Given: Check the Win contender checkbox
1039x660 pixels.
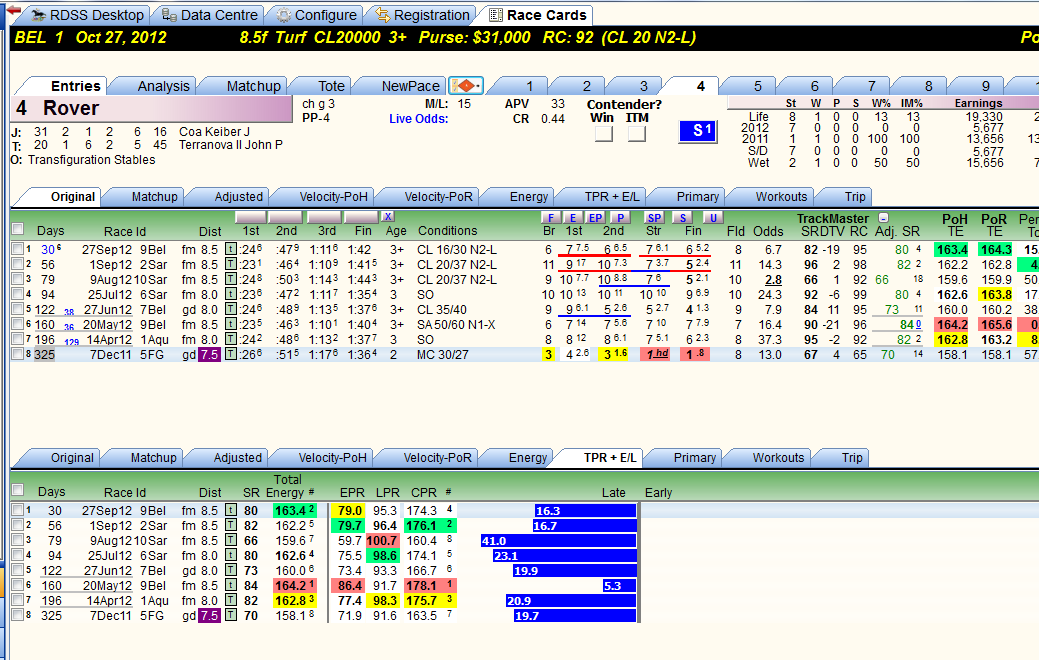Looking at the screenshot, I should 604,134.
